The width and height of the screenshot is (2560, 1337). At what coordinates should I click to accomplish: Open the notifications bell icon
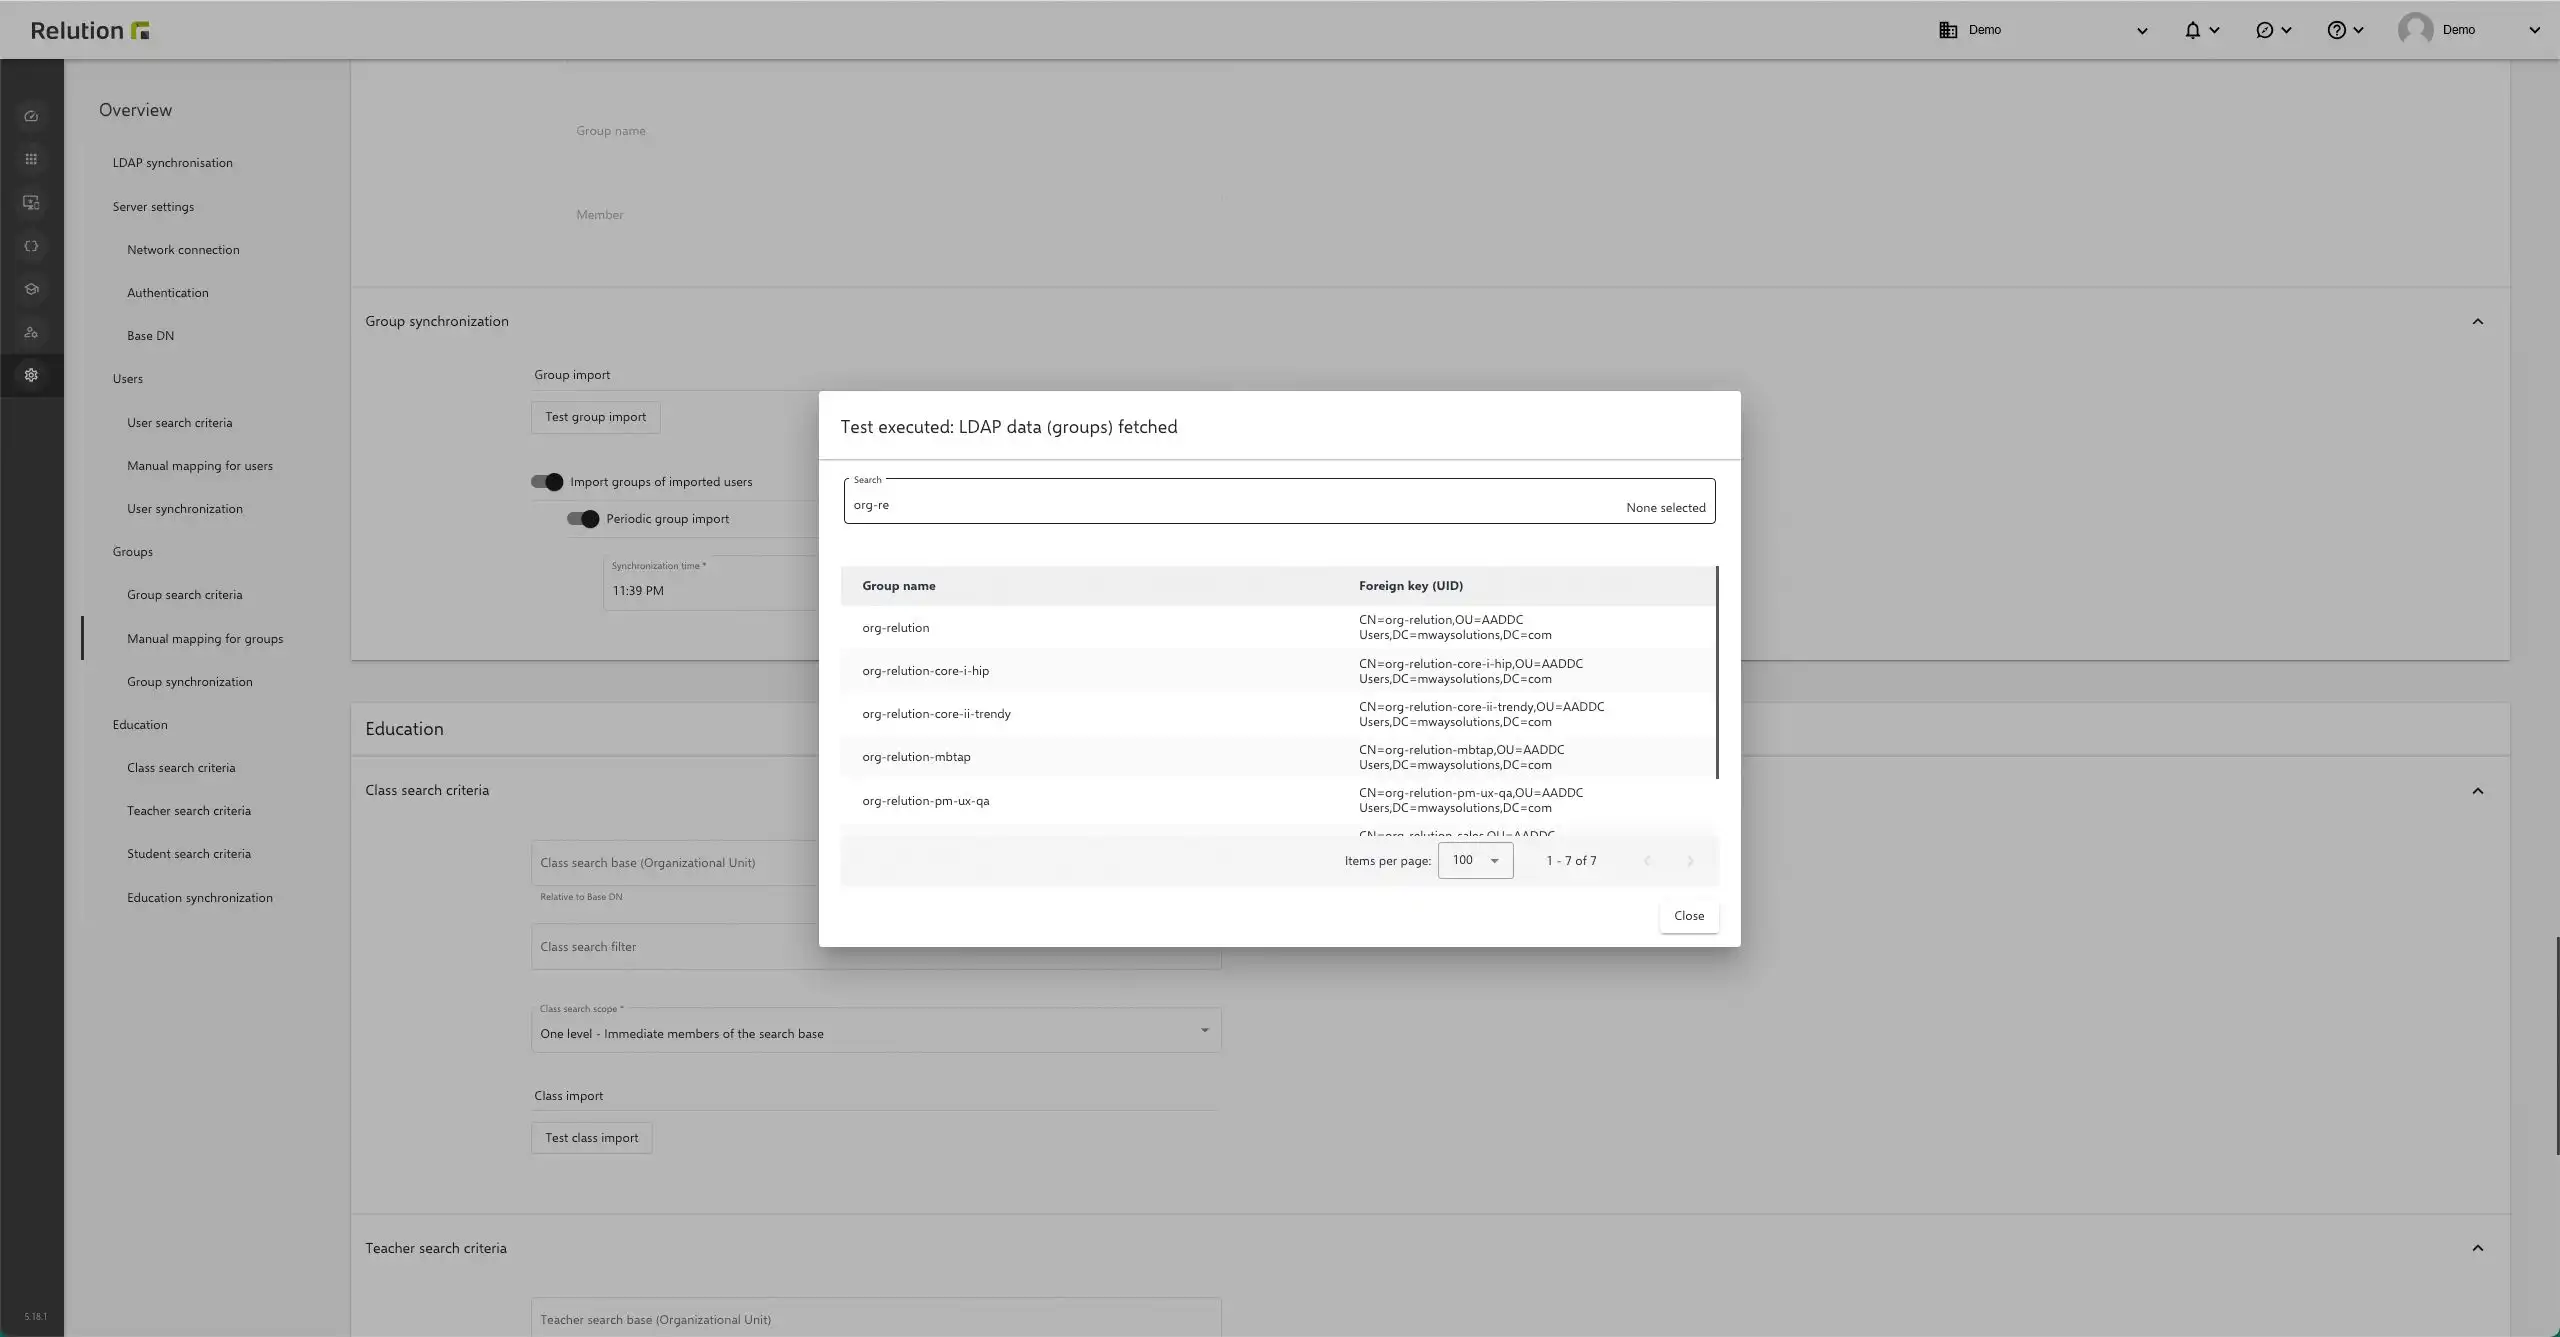[2192, 30]
